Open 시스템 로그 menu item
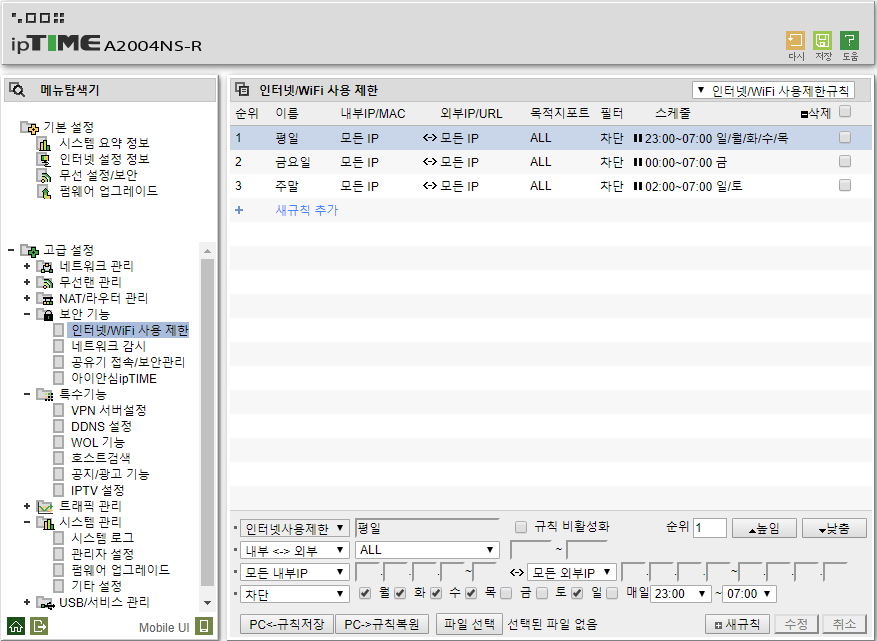Viewport: 877px width, 641px height. click(x=102, y=538)
